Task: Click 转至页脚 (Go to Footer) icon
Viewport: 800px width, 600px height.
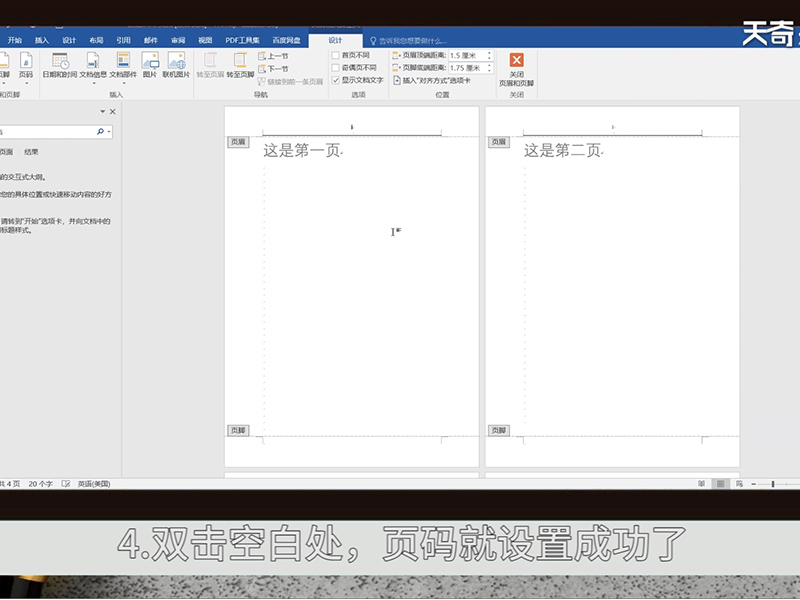Action: point(240,65)
